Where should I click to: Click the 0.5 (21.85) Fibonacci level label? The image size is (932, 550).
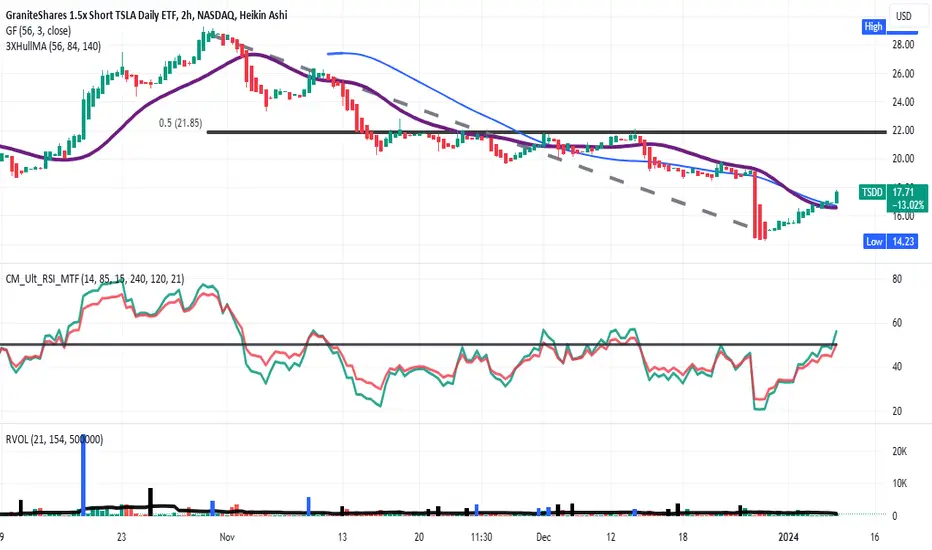180,123
